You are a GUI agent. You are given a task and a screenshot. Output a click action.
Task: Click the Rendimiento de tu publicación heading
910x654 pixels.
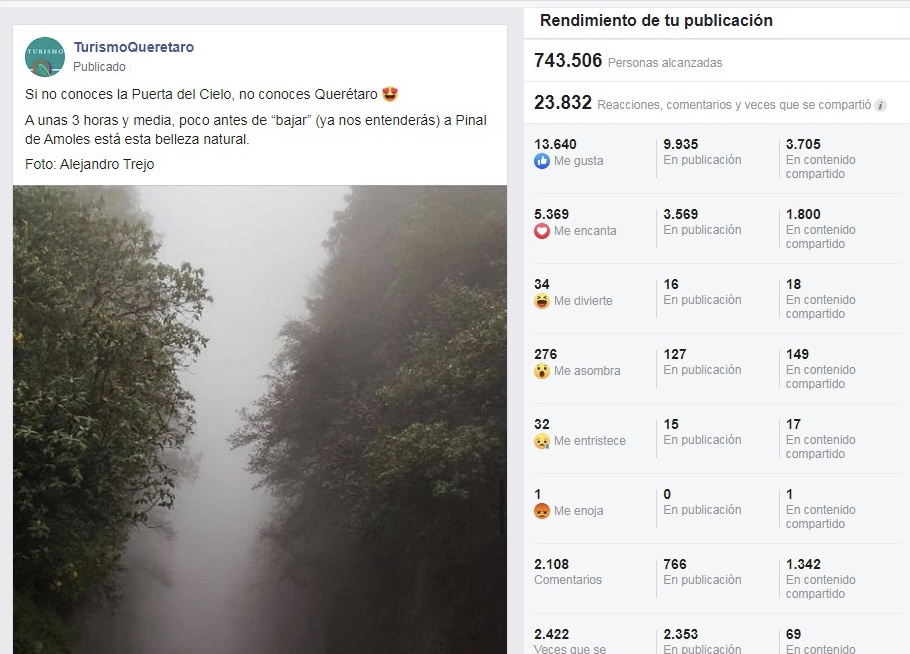[656, 21]
